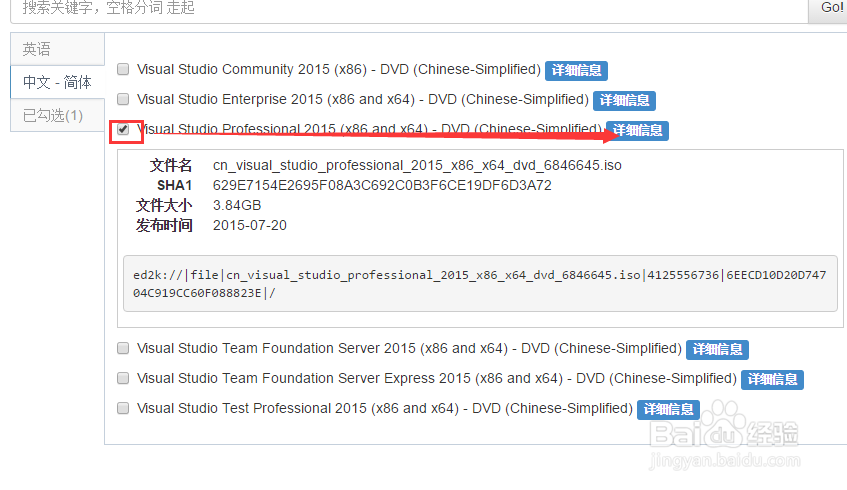
Task: Click the Go! search button
Action: 828,9
